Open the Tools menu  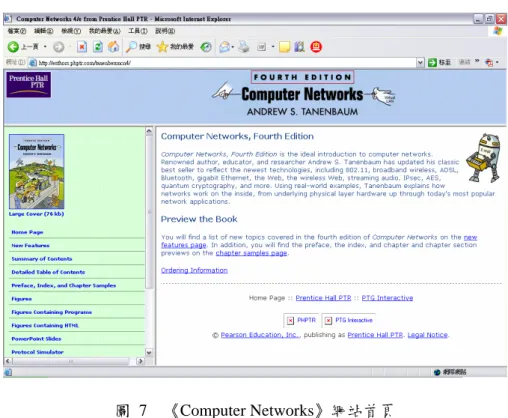point(138,31)
